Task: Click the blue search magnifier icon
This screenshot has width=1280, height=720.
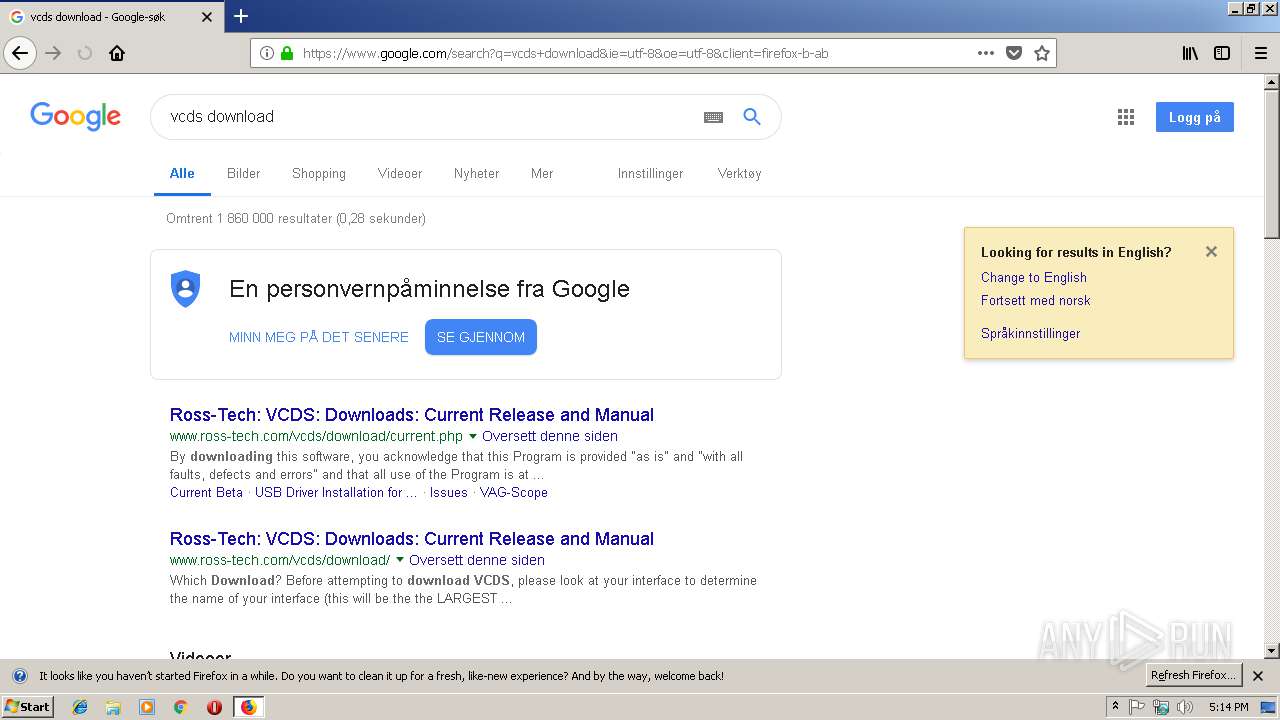Action: [752, 117]
